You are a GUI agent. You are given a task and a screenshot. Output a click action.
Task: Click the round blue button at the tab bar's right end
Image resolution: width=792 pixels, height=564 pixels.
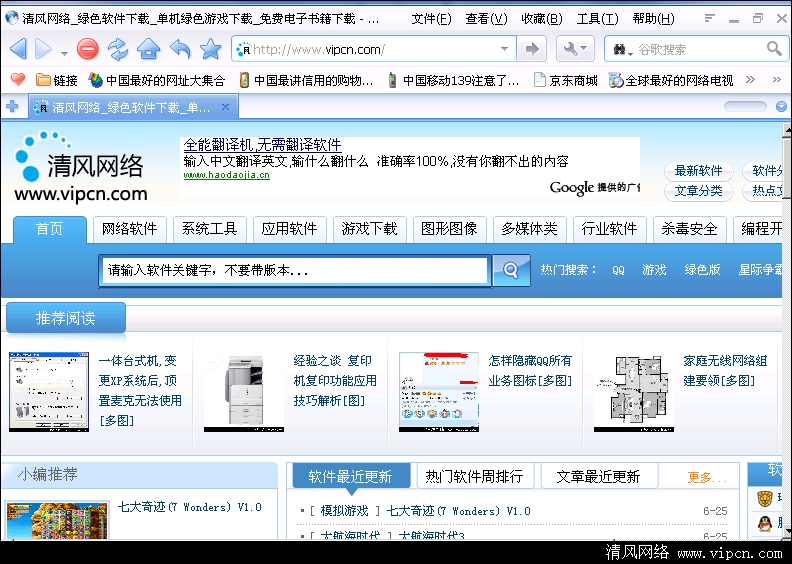781,107
